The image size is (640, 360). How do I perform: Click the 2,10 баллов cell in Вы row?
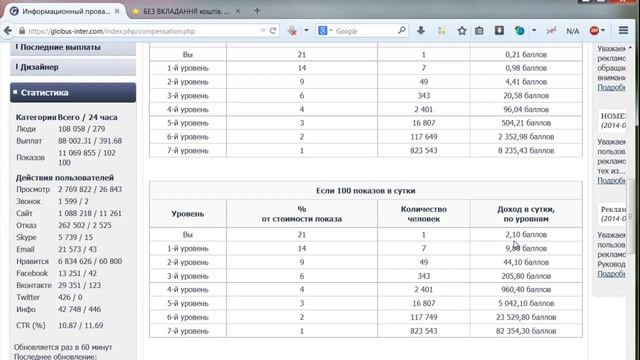tap(526, 235)
